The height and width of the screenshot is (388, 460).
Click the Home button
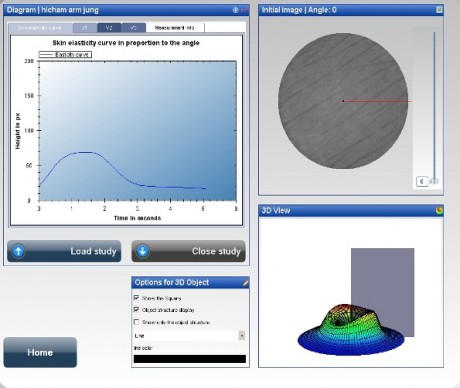coord(40,352)
